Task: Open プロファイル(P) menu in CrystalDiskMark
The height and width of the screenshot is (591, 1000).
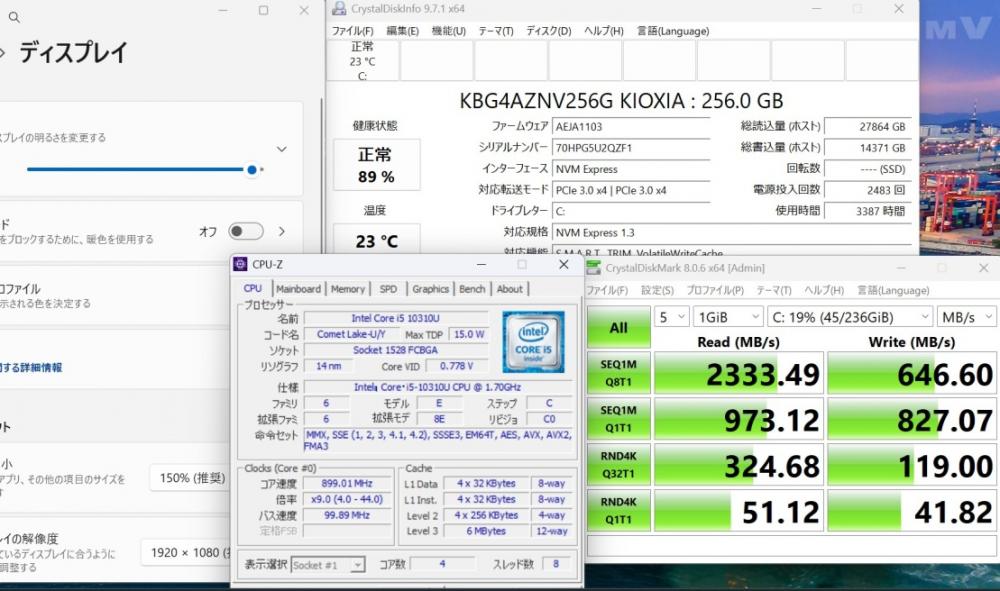Action: tap(715, 290)
